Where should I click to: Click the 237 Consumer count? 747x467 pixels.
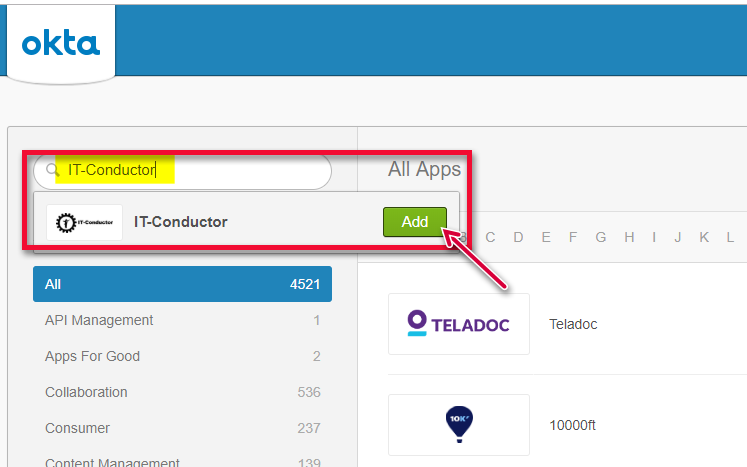pos(309,428)
